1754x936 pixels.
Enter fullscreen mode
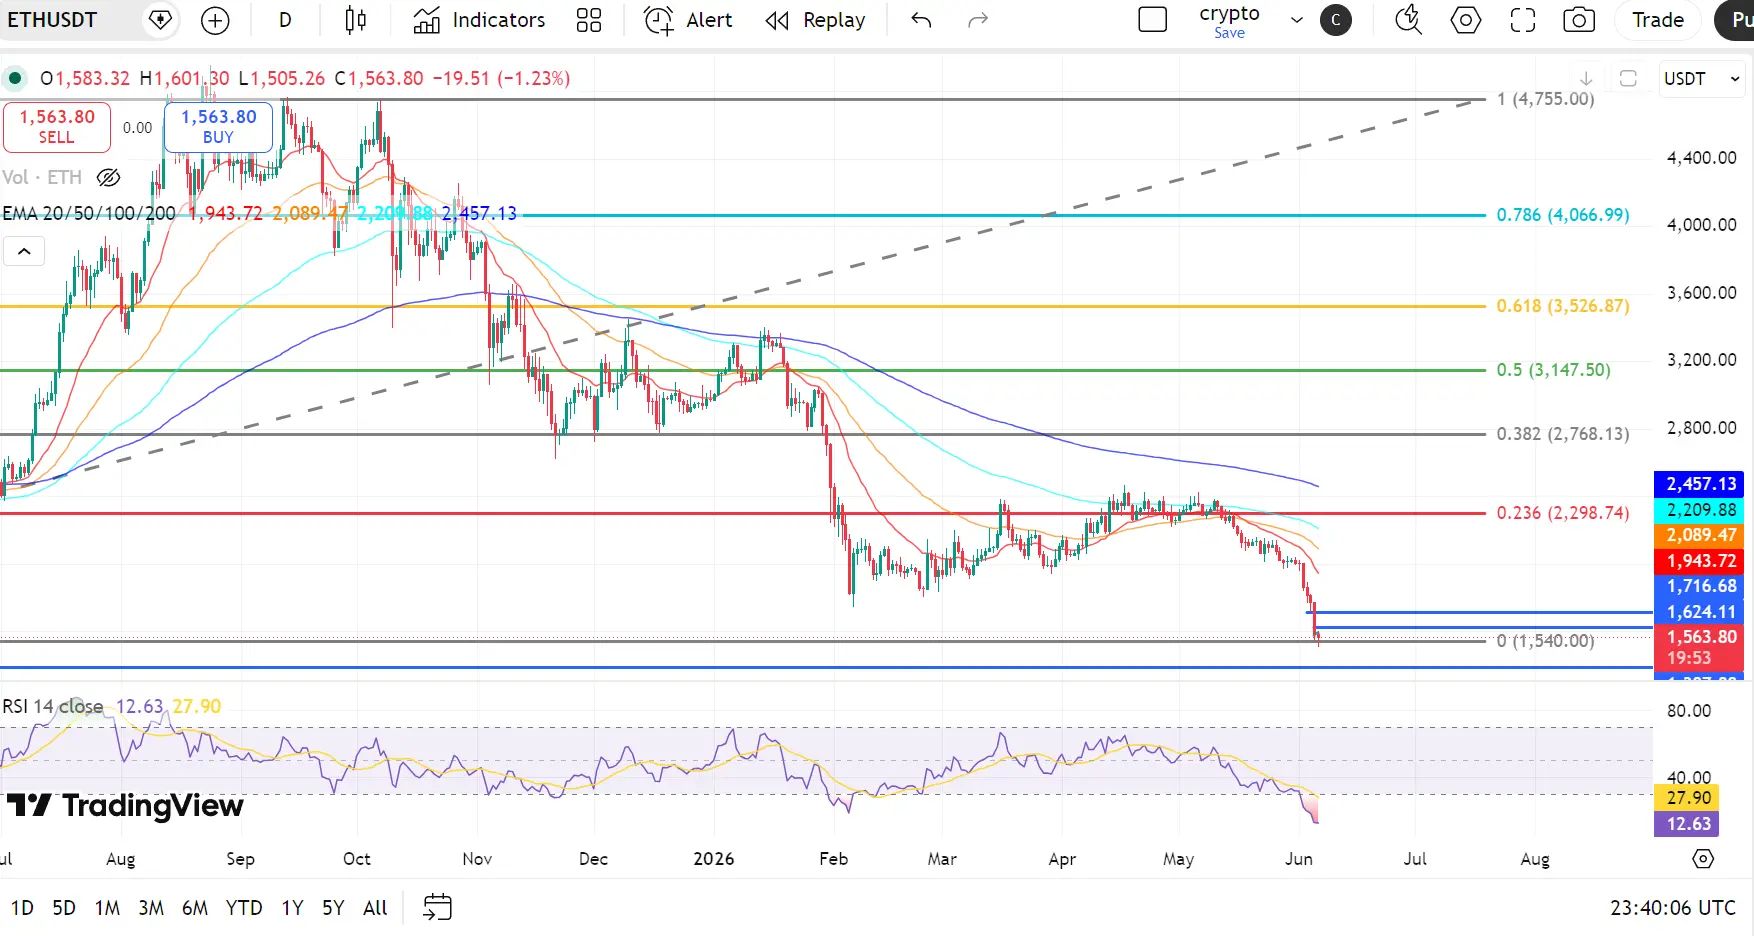tap(1522, 20)
